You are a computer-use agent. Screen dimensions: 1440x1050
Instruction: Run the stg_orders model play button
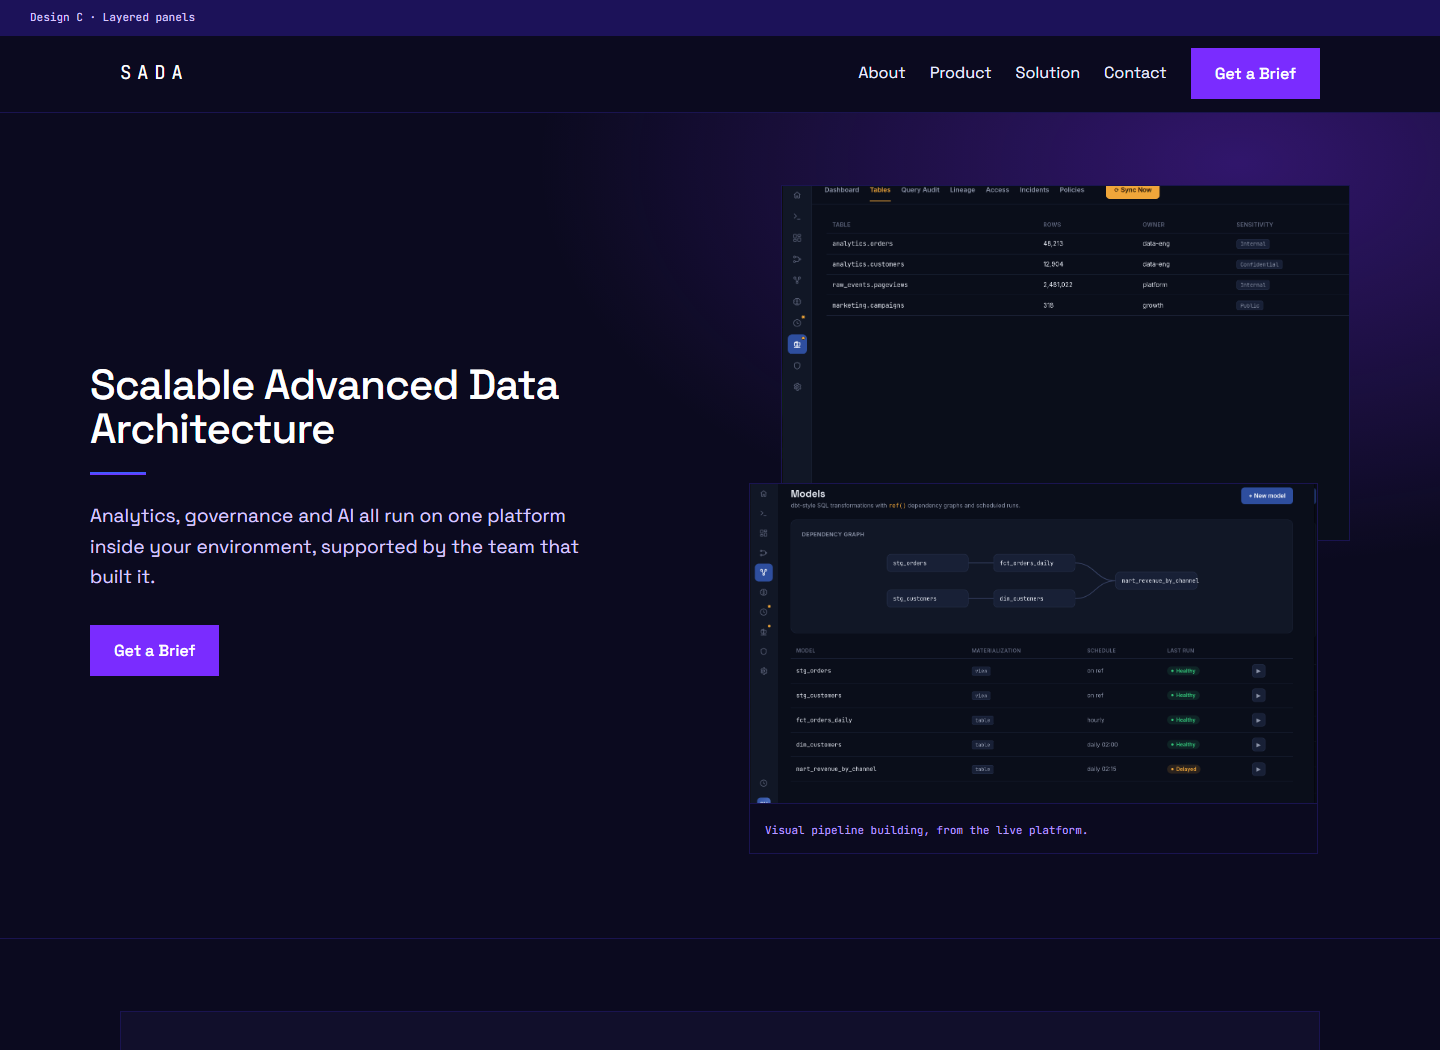(x=1259, y=671)
